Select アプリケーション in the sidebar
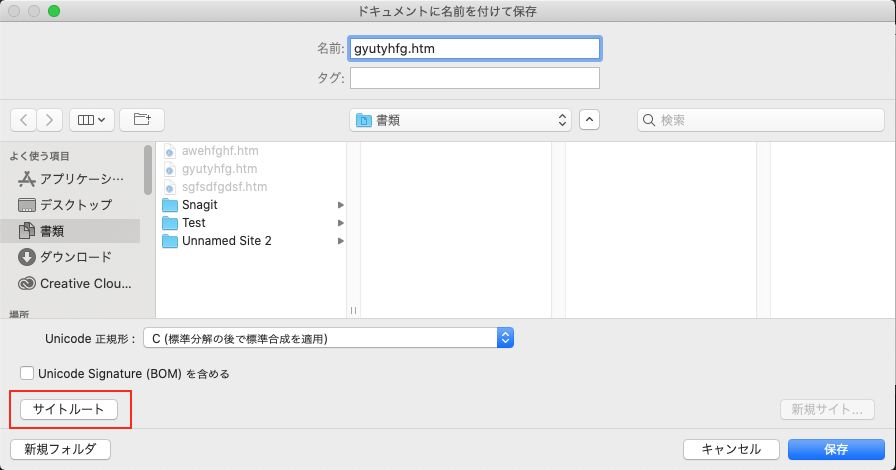Viewport: 896px width, 470px height. (x=71, y=179)
